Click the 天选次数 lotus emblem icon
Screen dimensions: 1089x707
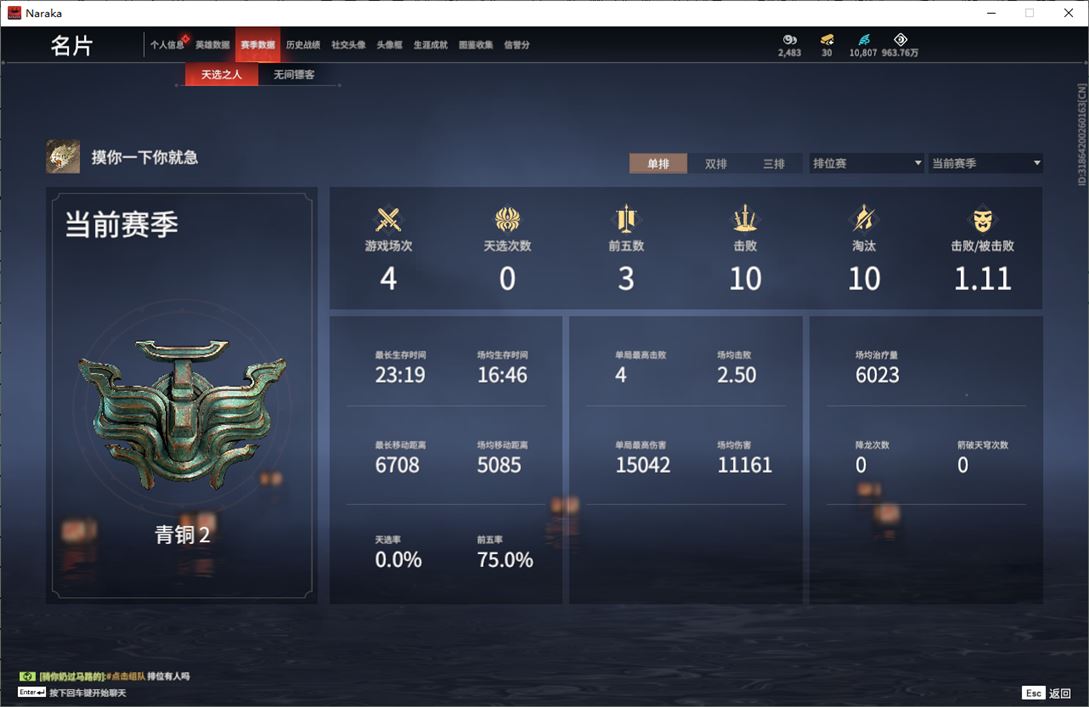click(x=507, y=219)
